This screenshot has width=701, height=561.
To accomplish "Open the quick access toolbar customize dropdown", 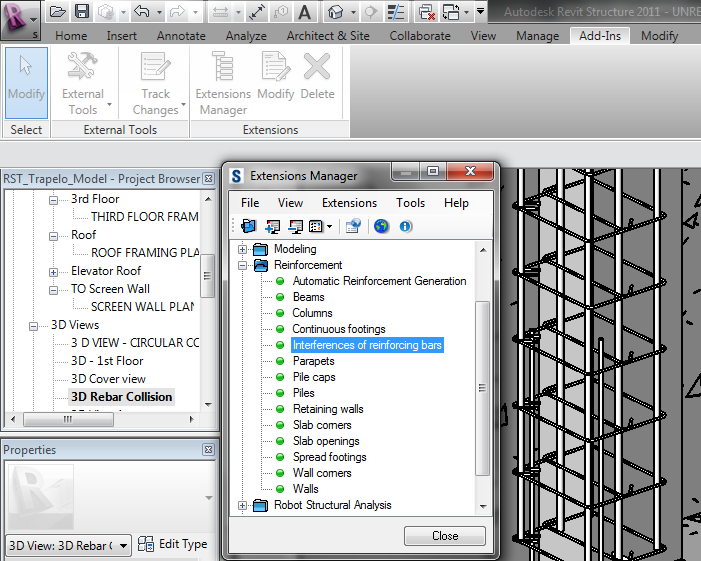I will [x=481, y=11].
